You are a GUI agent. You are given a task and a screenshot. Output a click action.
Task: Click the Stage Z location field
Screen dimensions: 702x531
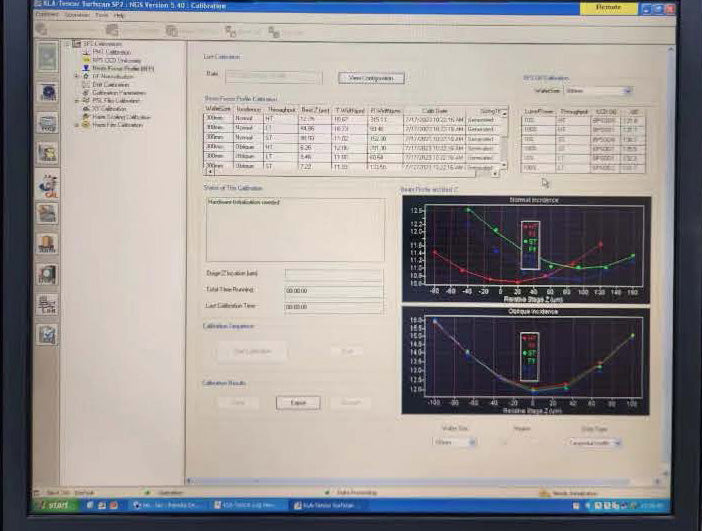click(x=334, y=274)
